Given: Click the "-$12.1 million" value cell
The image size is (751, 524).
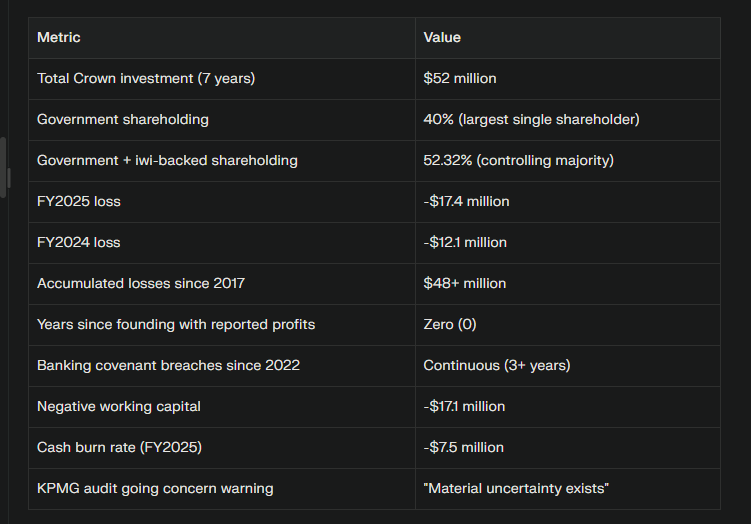Looking at the screenshot, I should [465, 242].
